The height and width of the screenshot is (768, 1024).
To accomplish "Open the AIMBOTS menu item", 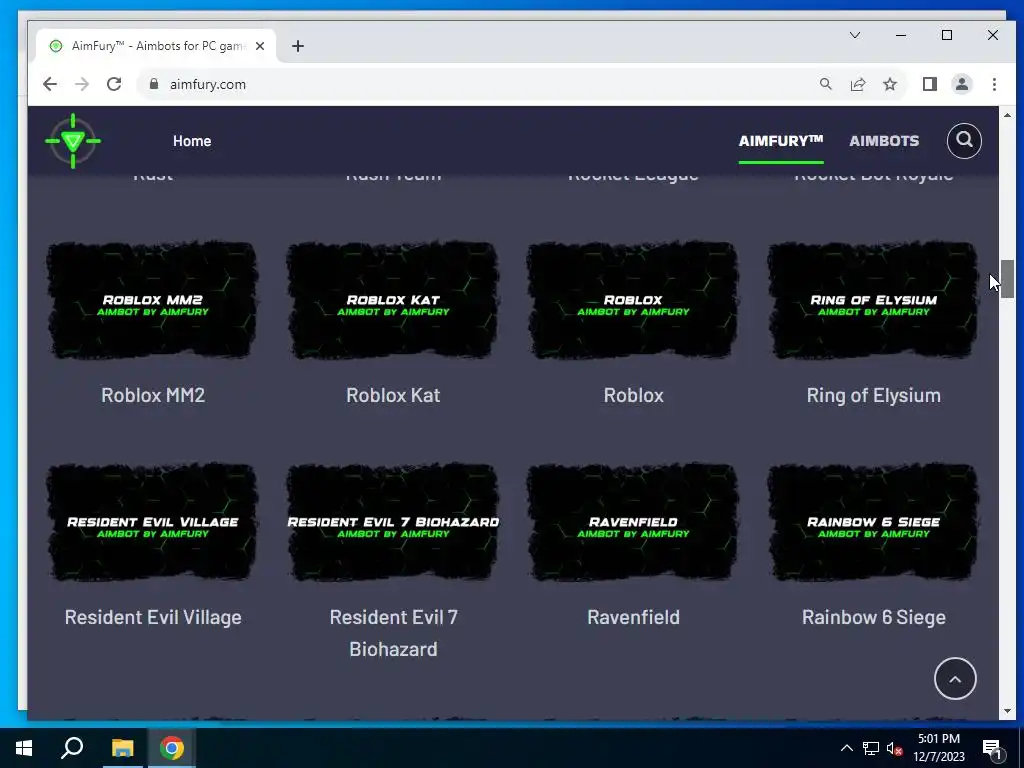I will click(x=884, y=141).
